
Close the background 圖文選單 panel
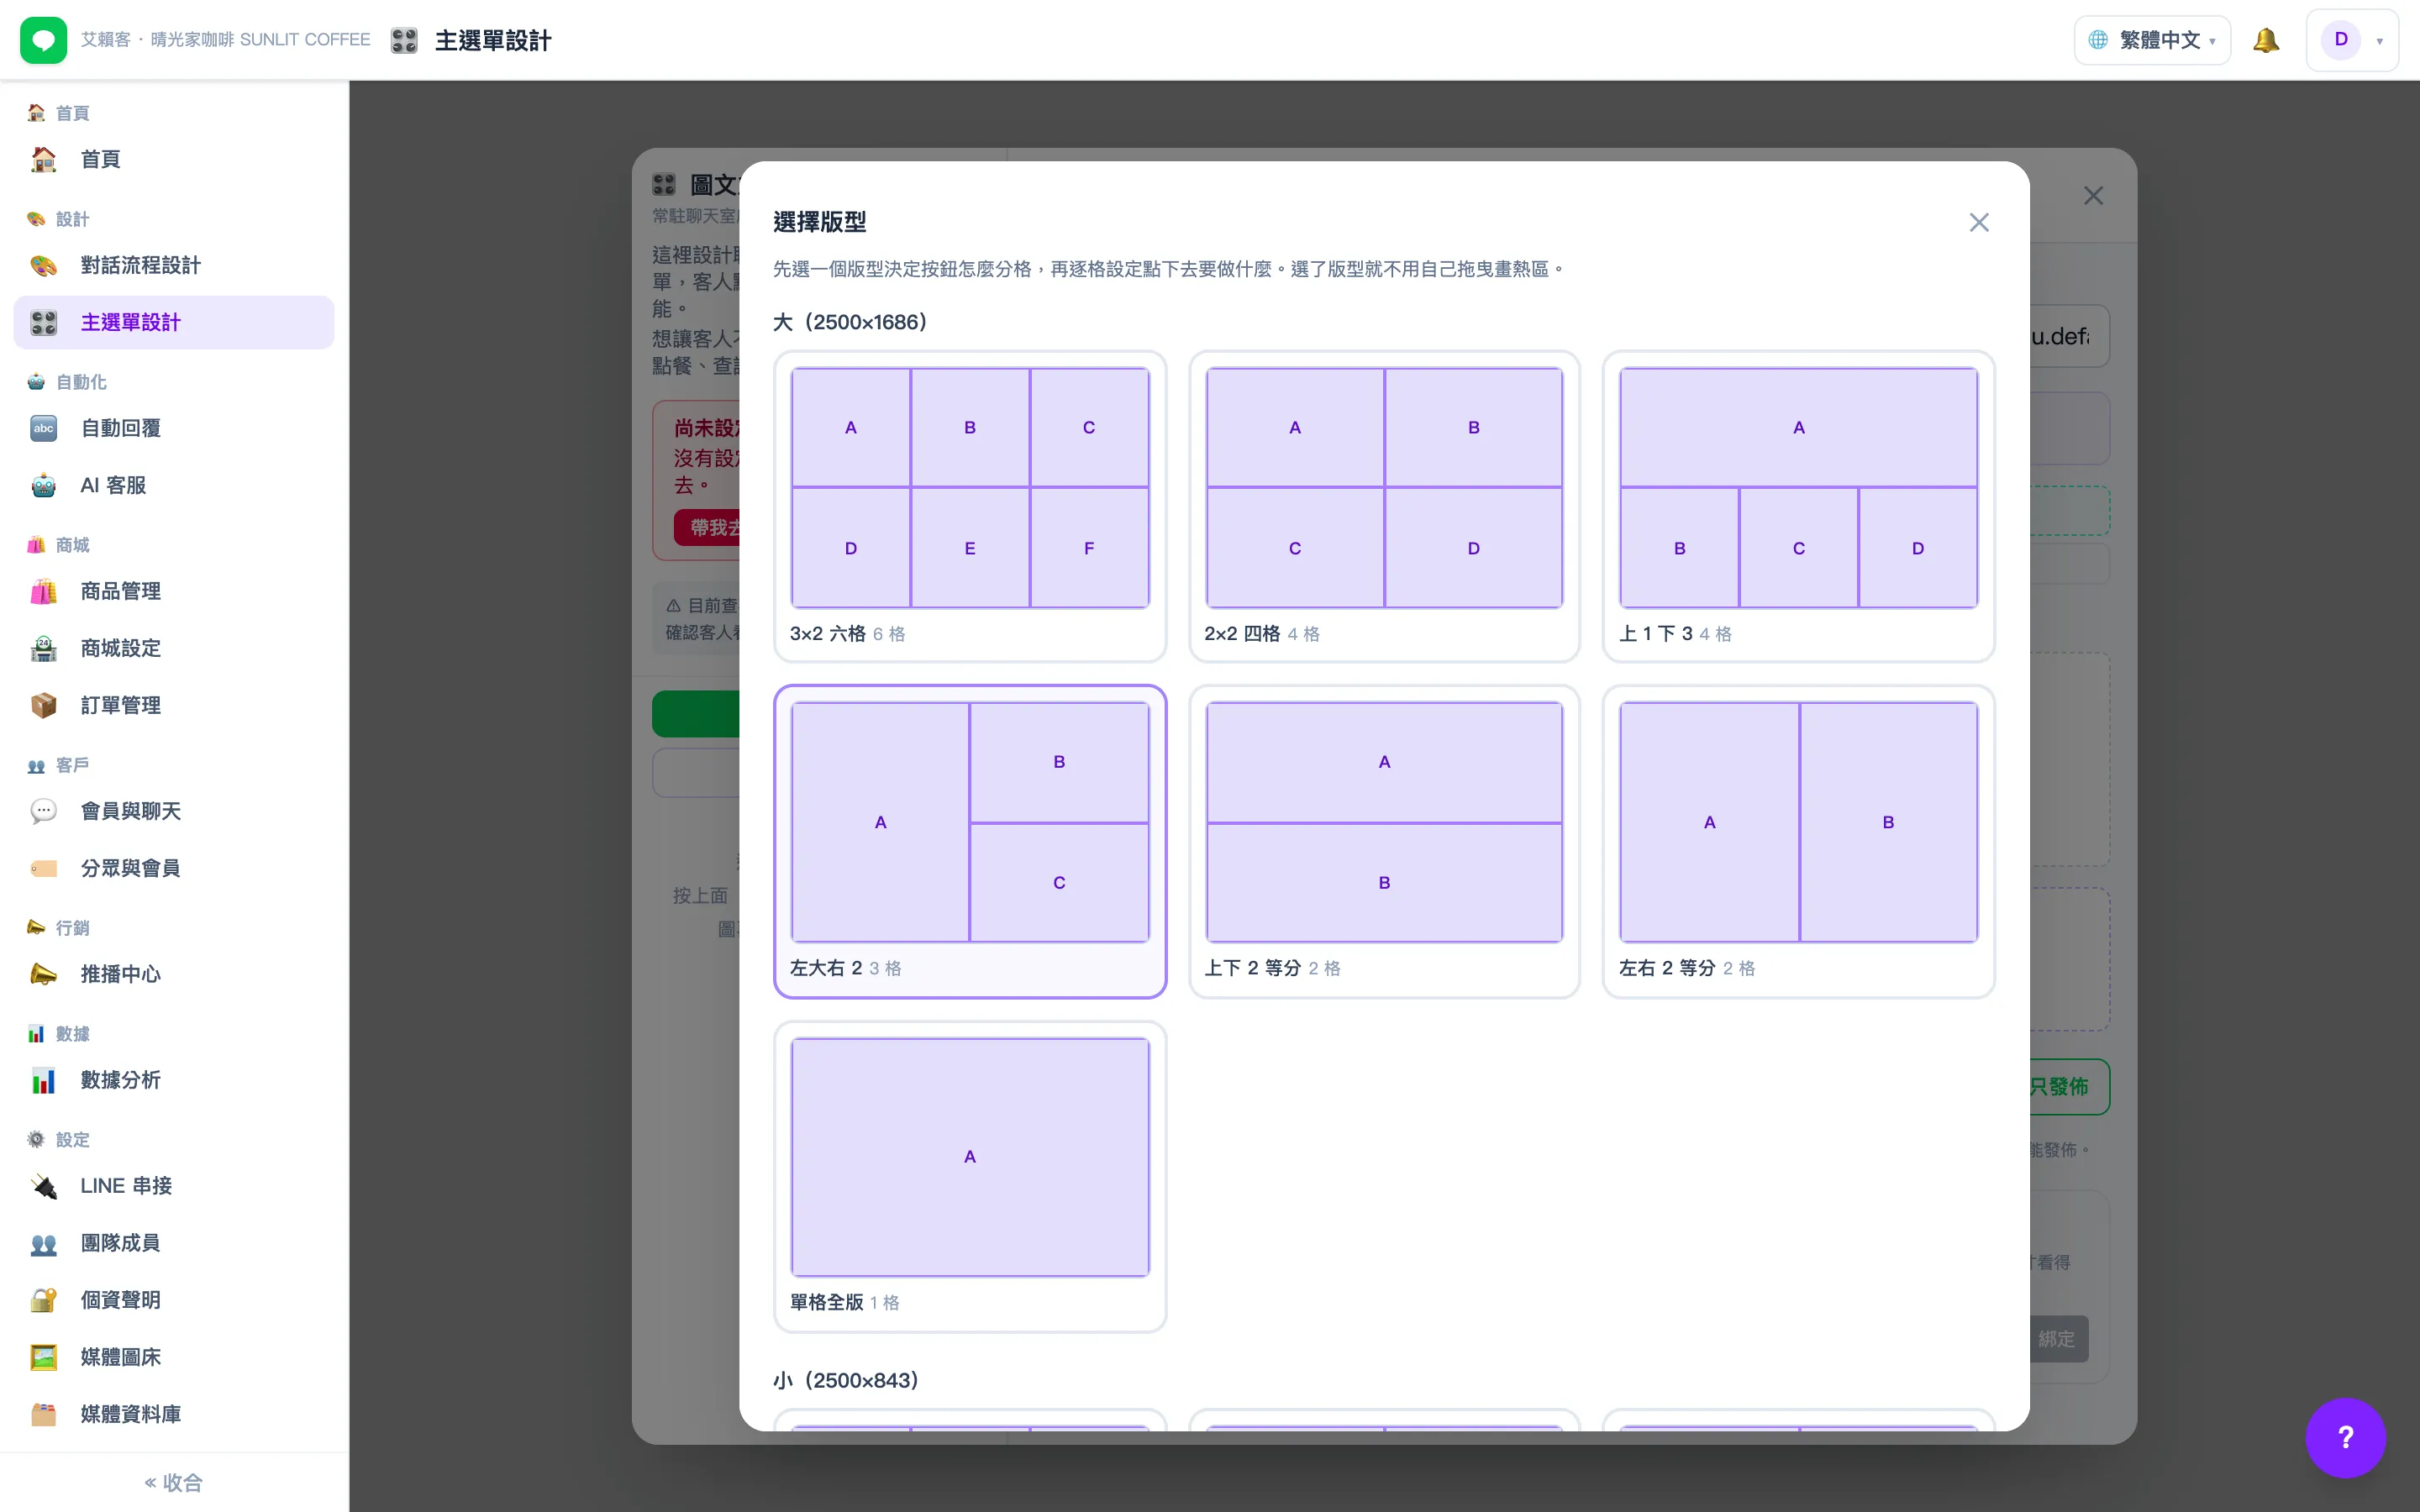point(2093,196)
